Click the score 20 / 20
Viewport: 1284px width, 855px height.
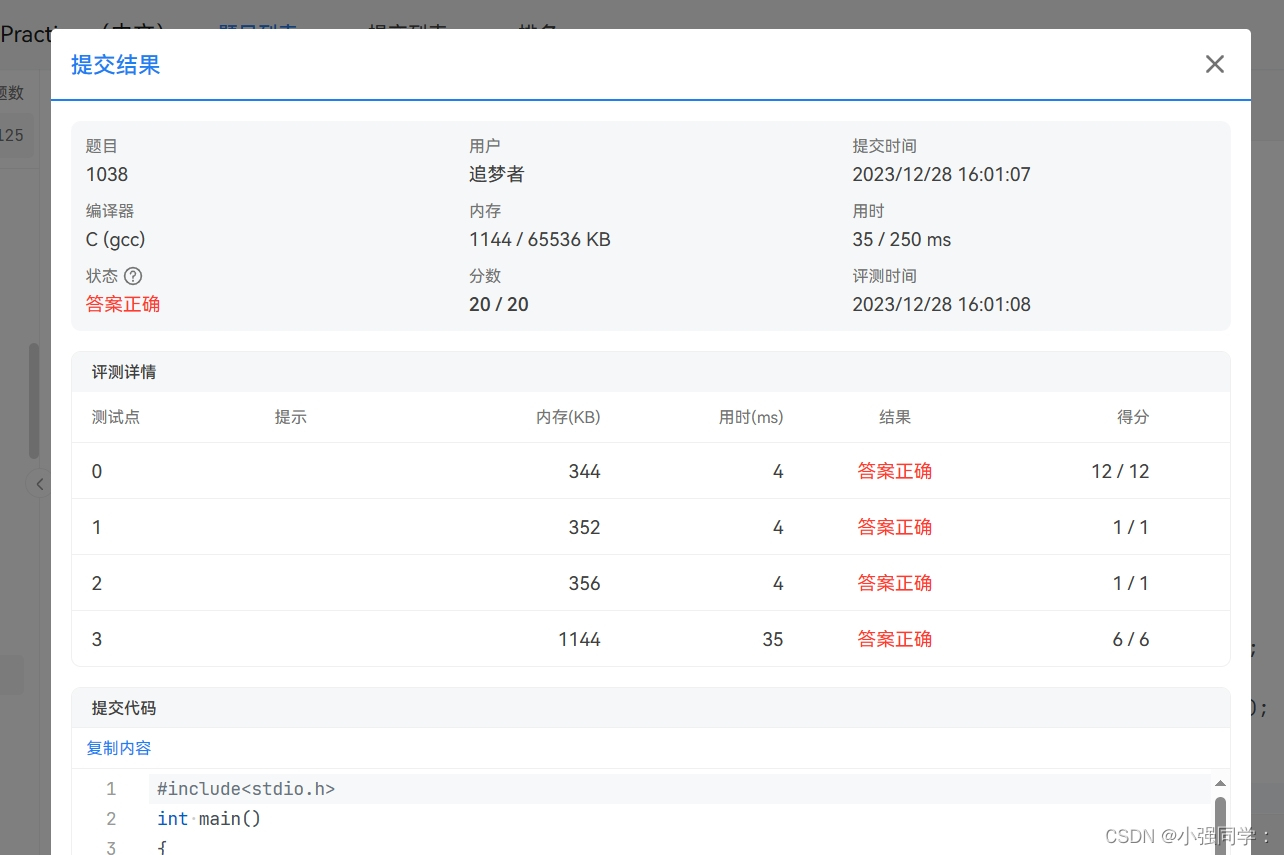click(x=499, y=304)
